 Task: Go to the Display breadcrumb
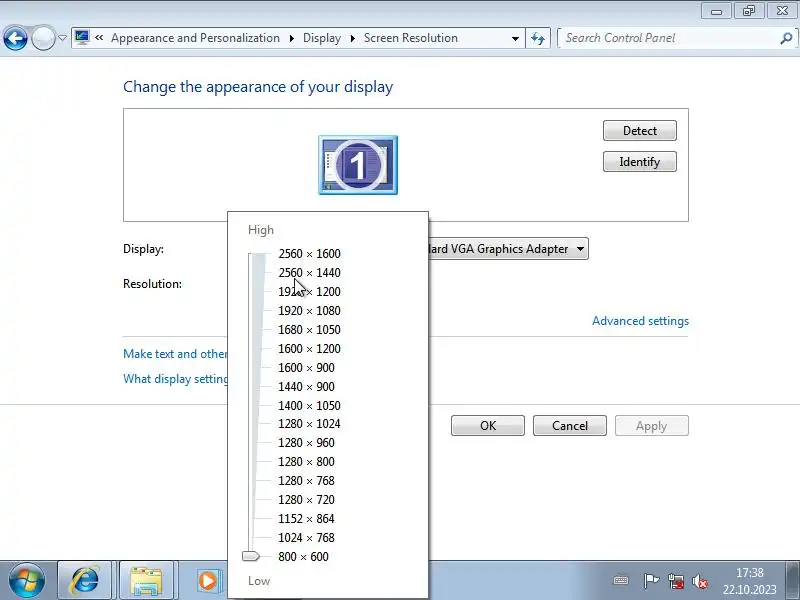(322, 38)
